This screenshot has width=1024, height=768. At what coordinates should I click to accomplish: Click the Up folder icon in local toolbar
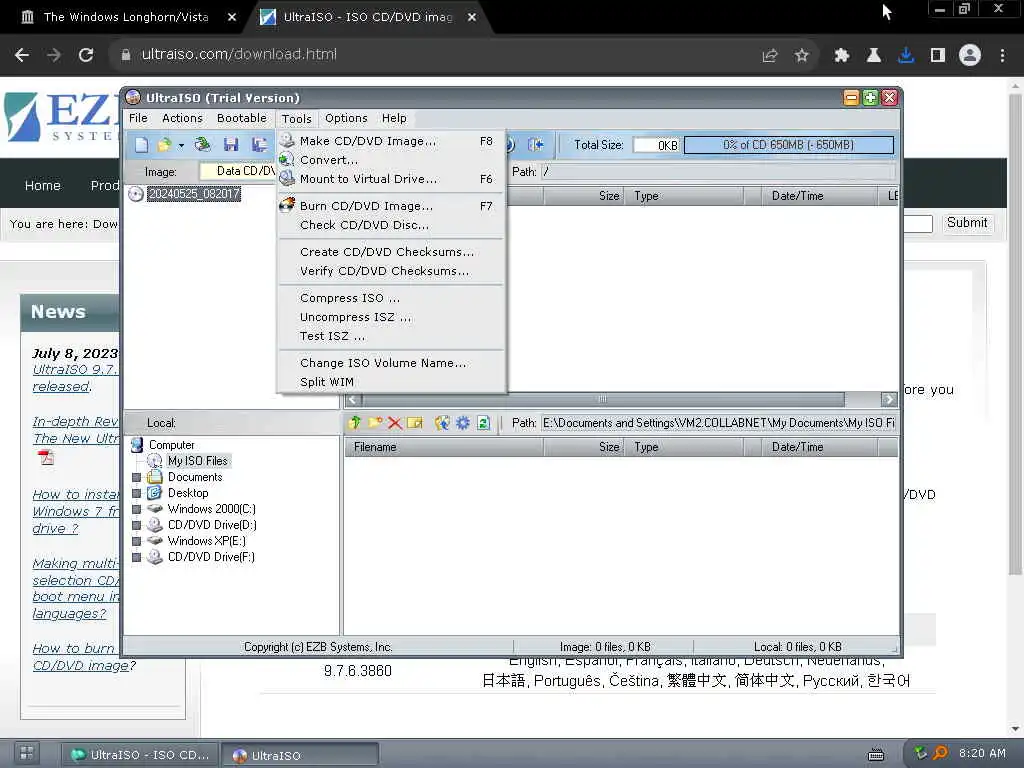tap(355, 423)
